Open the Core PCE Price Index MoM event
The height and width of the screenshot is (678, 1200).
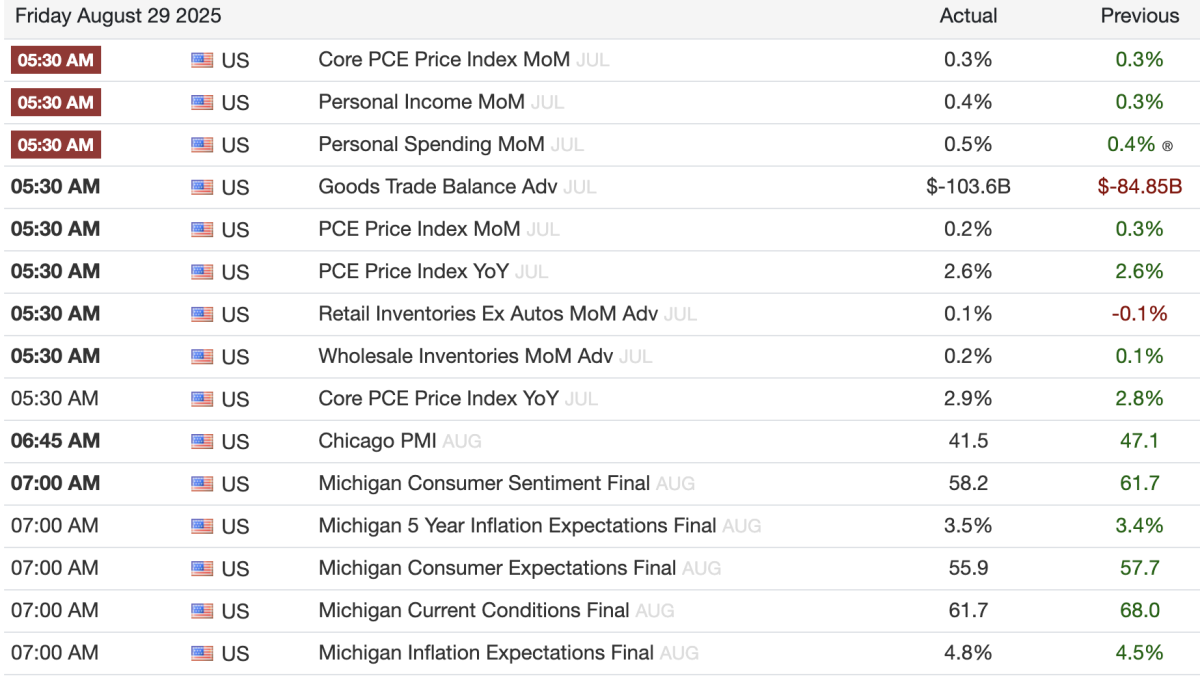pyautogui.click(x=443, y=60)
